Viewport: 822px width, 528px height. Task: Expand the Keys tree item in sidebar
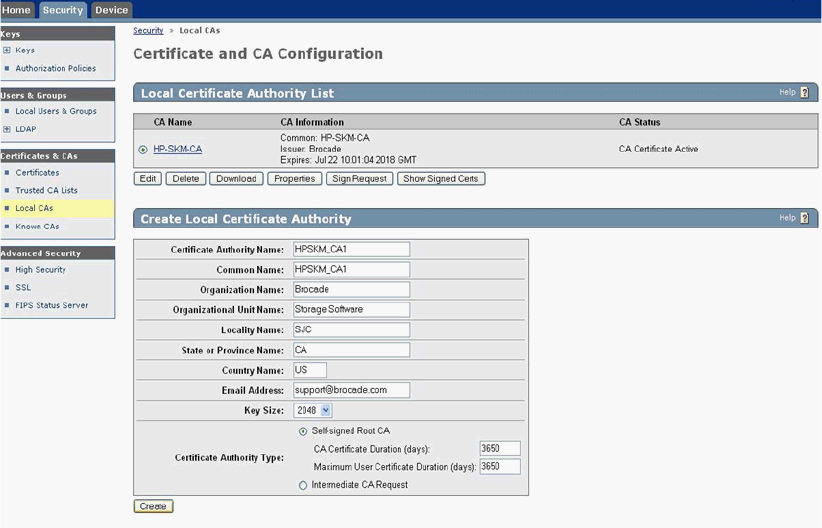6,50
